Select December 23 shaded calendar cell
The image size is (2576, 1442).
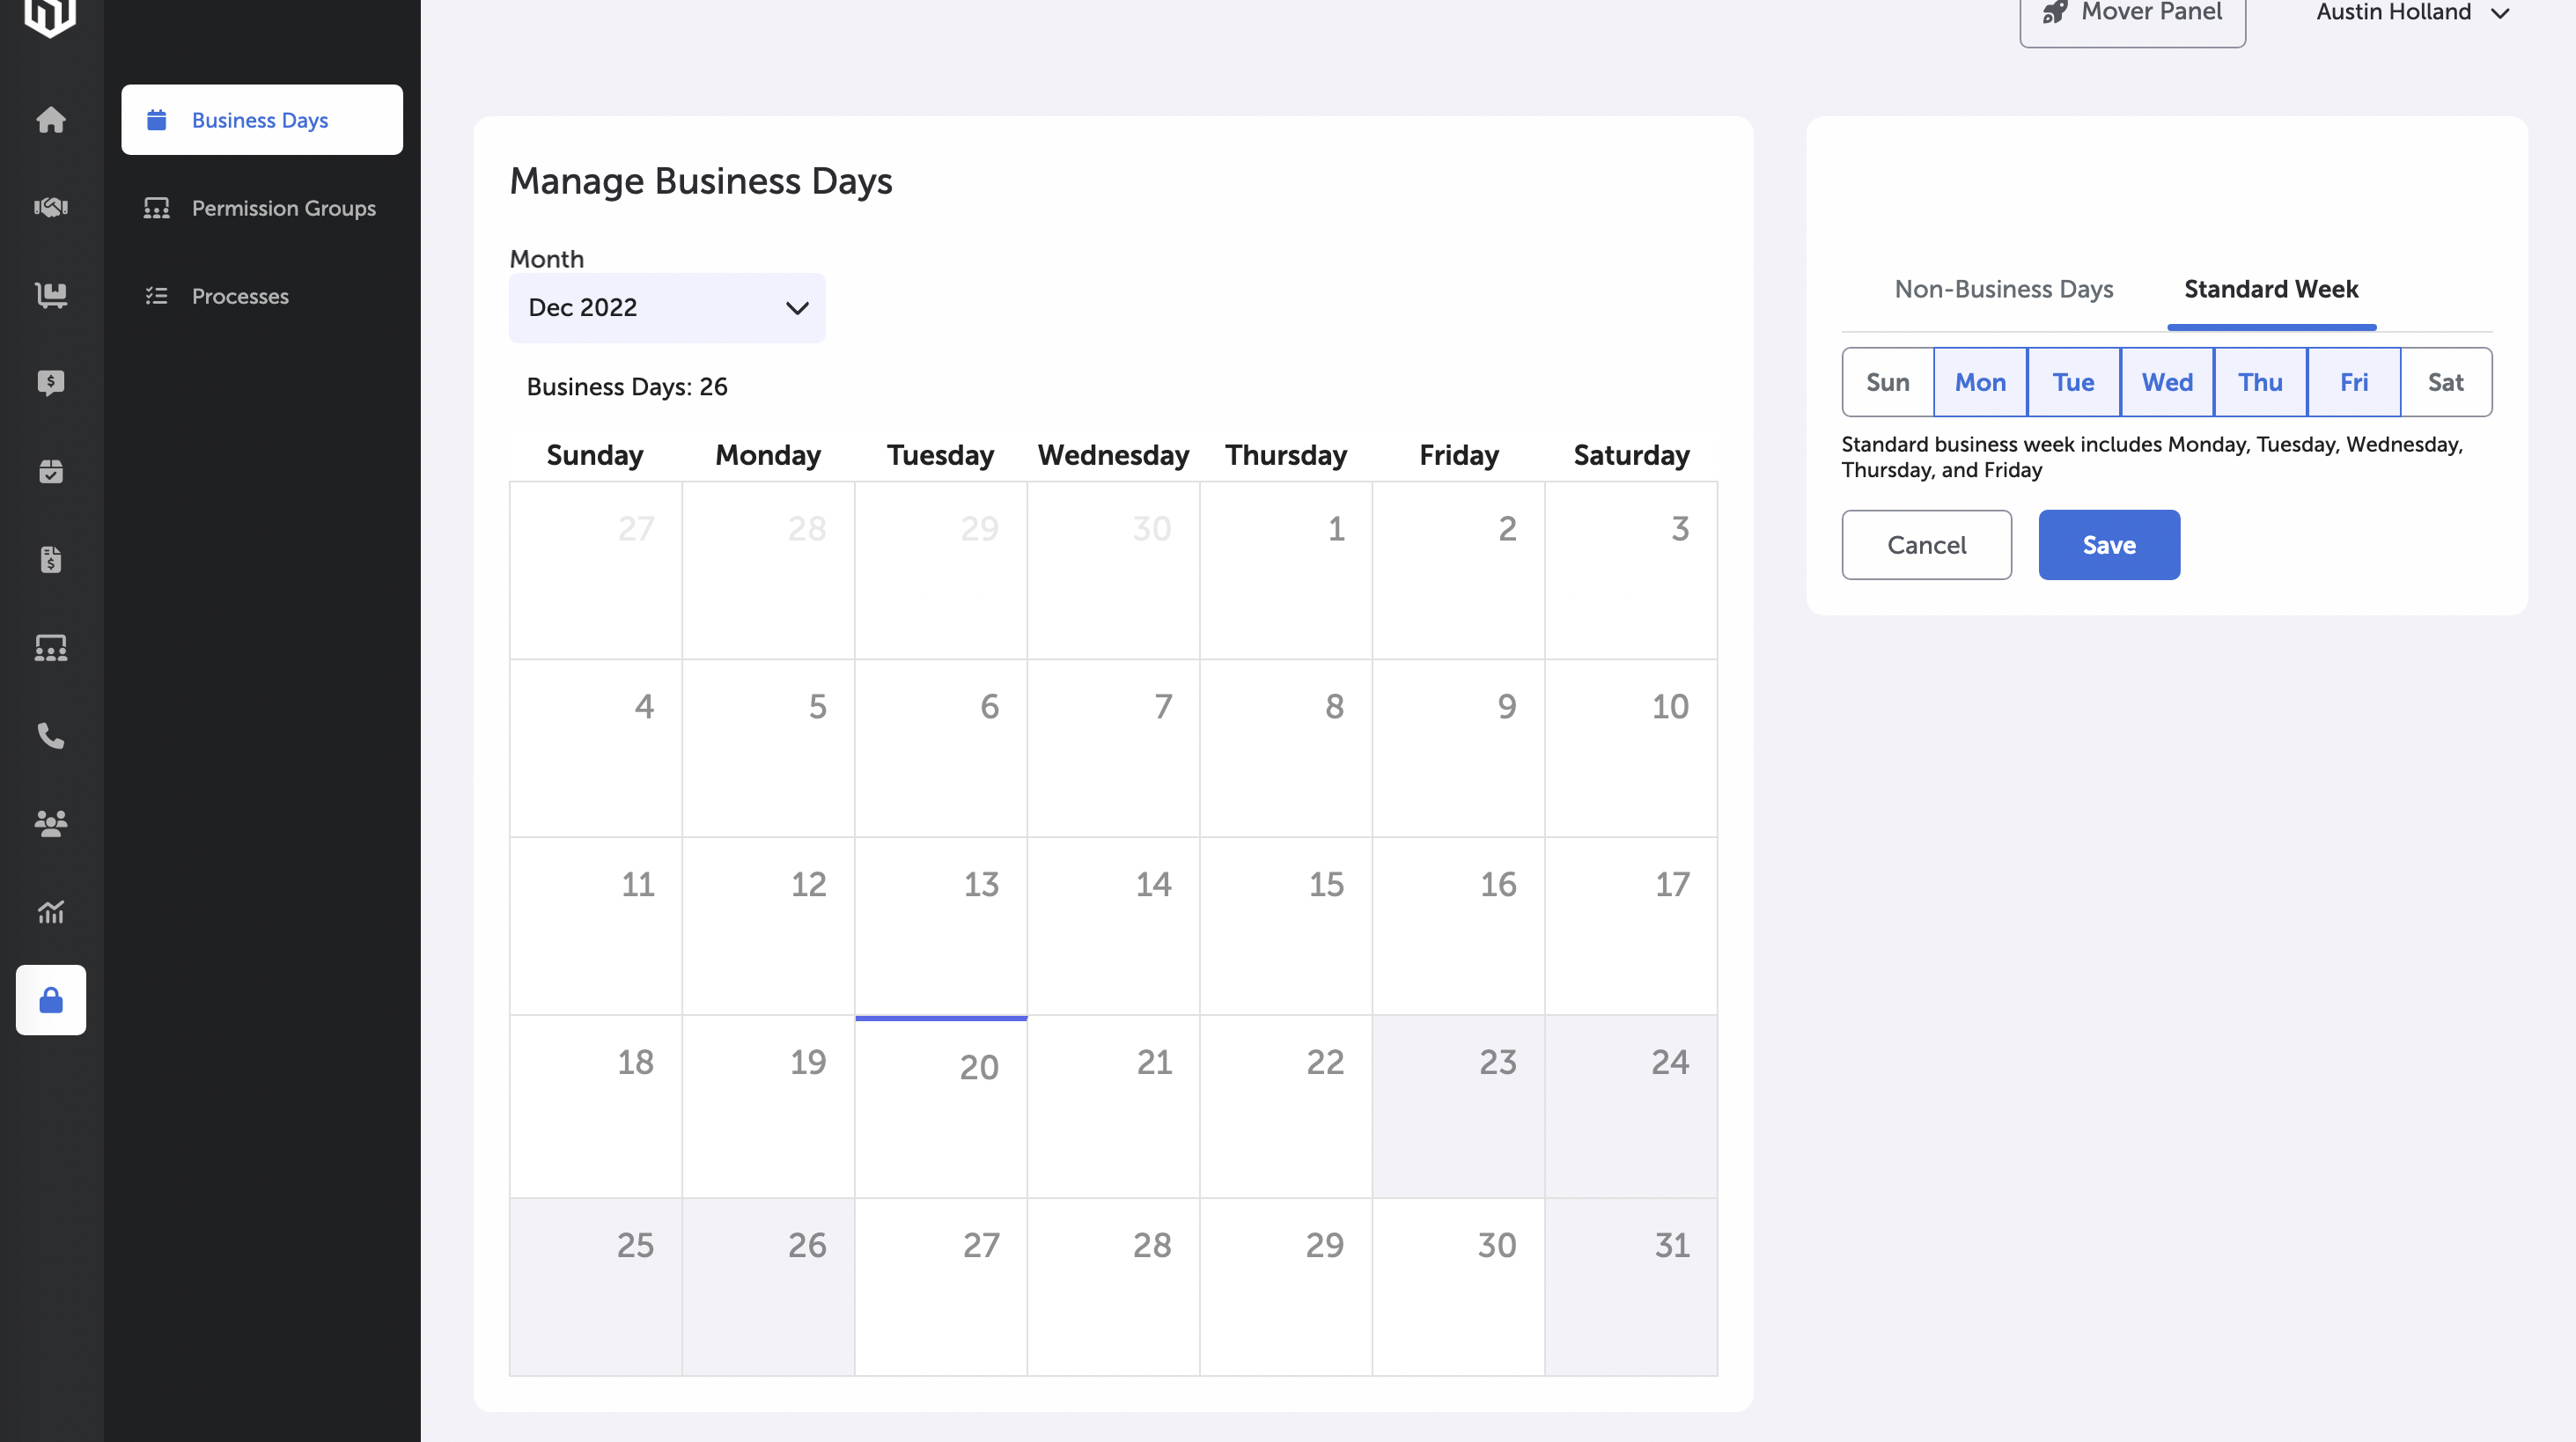coord(1458,1107)
